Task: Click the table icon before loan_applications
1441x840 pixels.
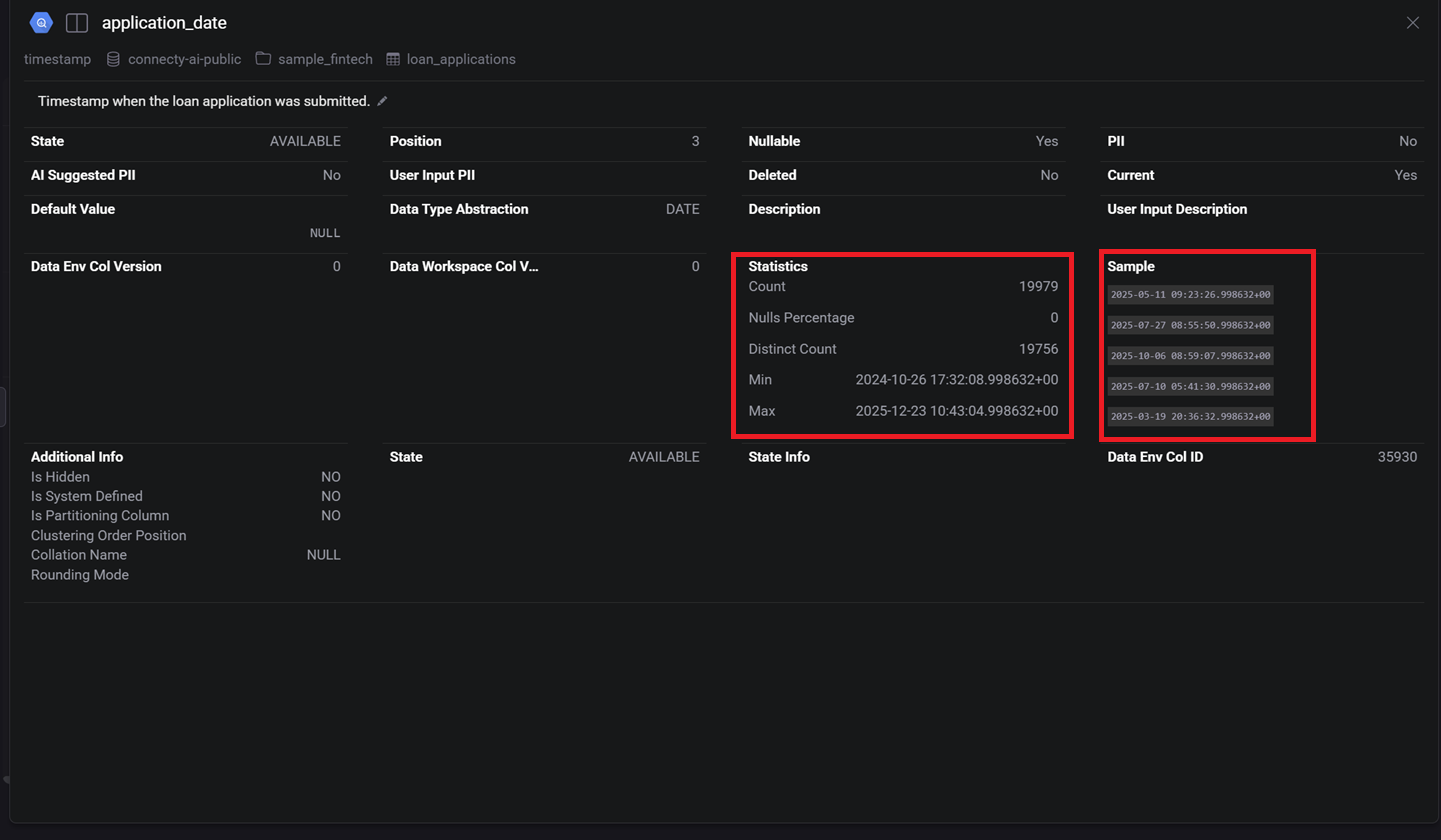Action: coord(393,59)
